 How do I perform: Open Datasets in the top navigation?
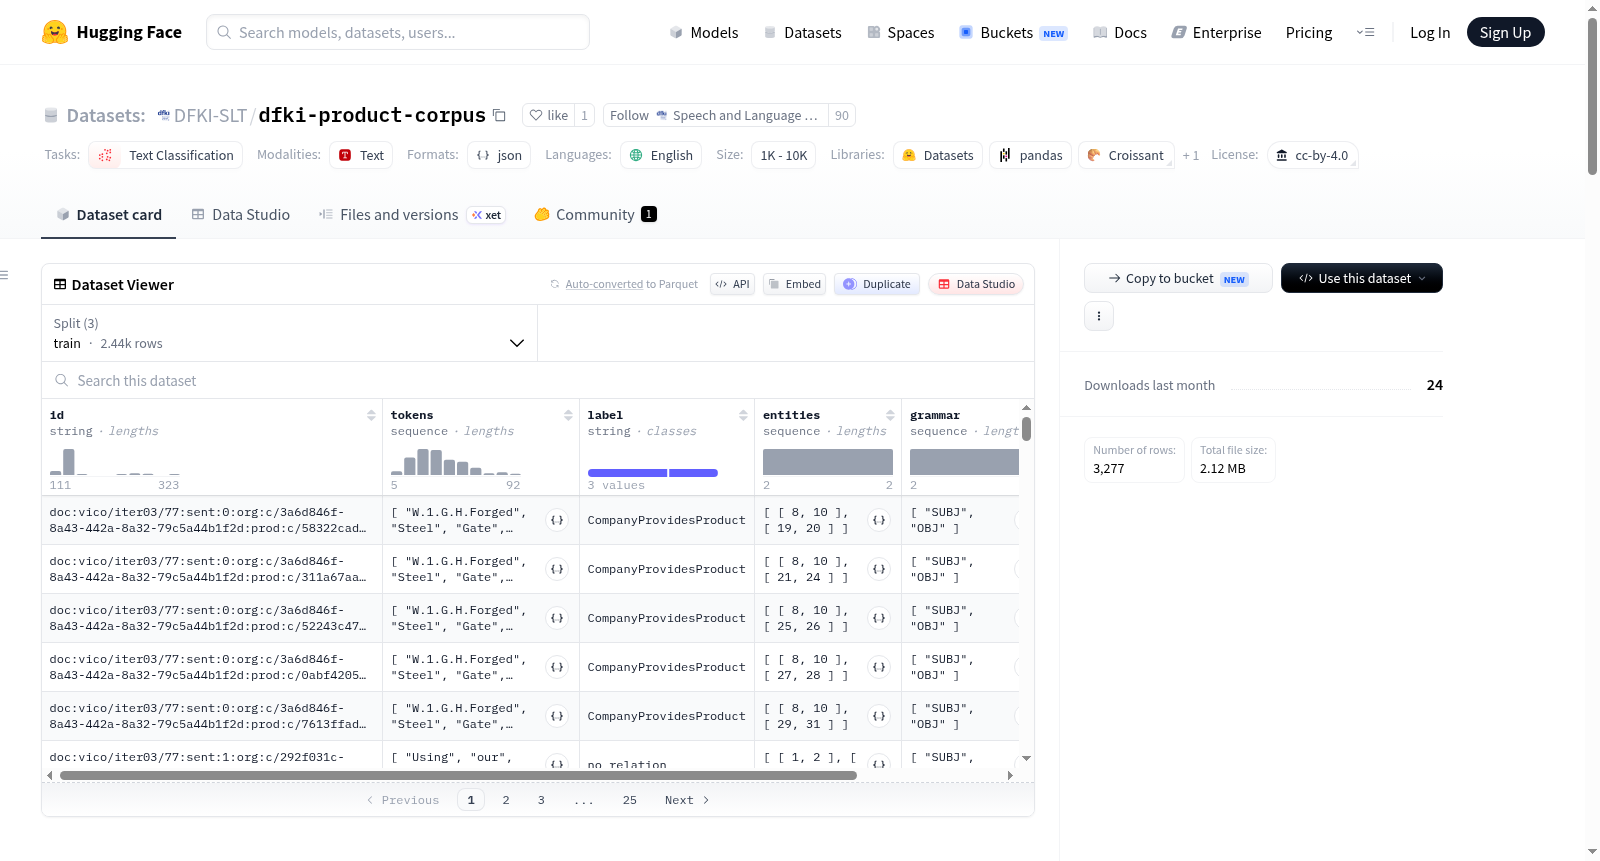(x=802, y=32)
